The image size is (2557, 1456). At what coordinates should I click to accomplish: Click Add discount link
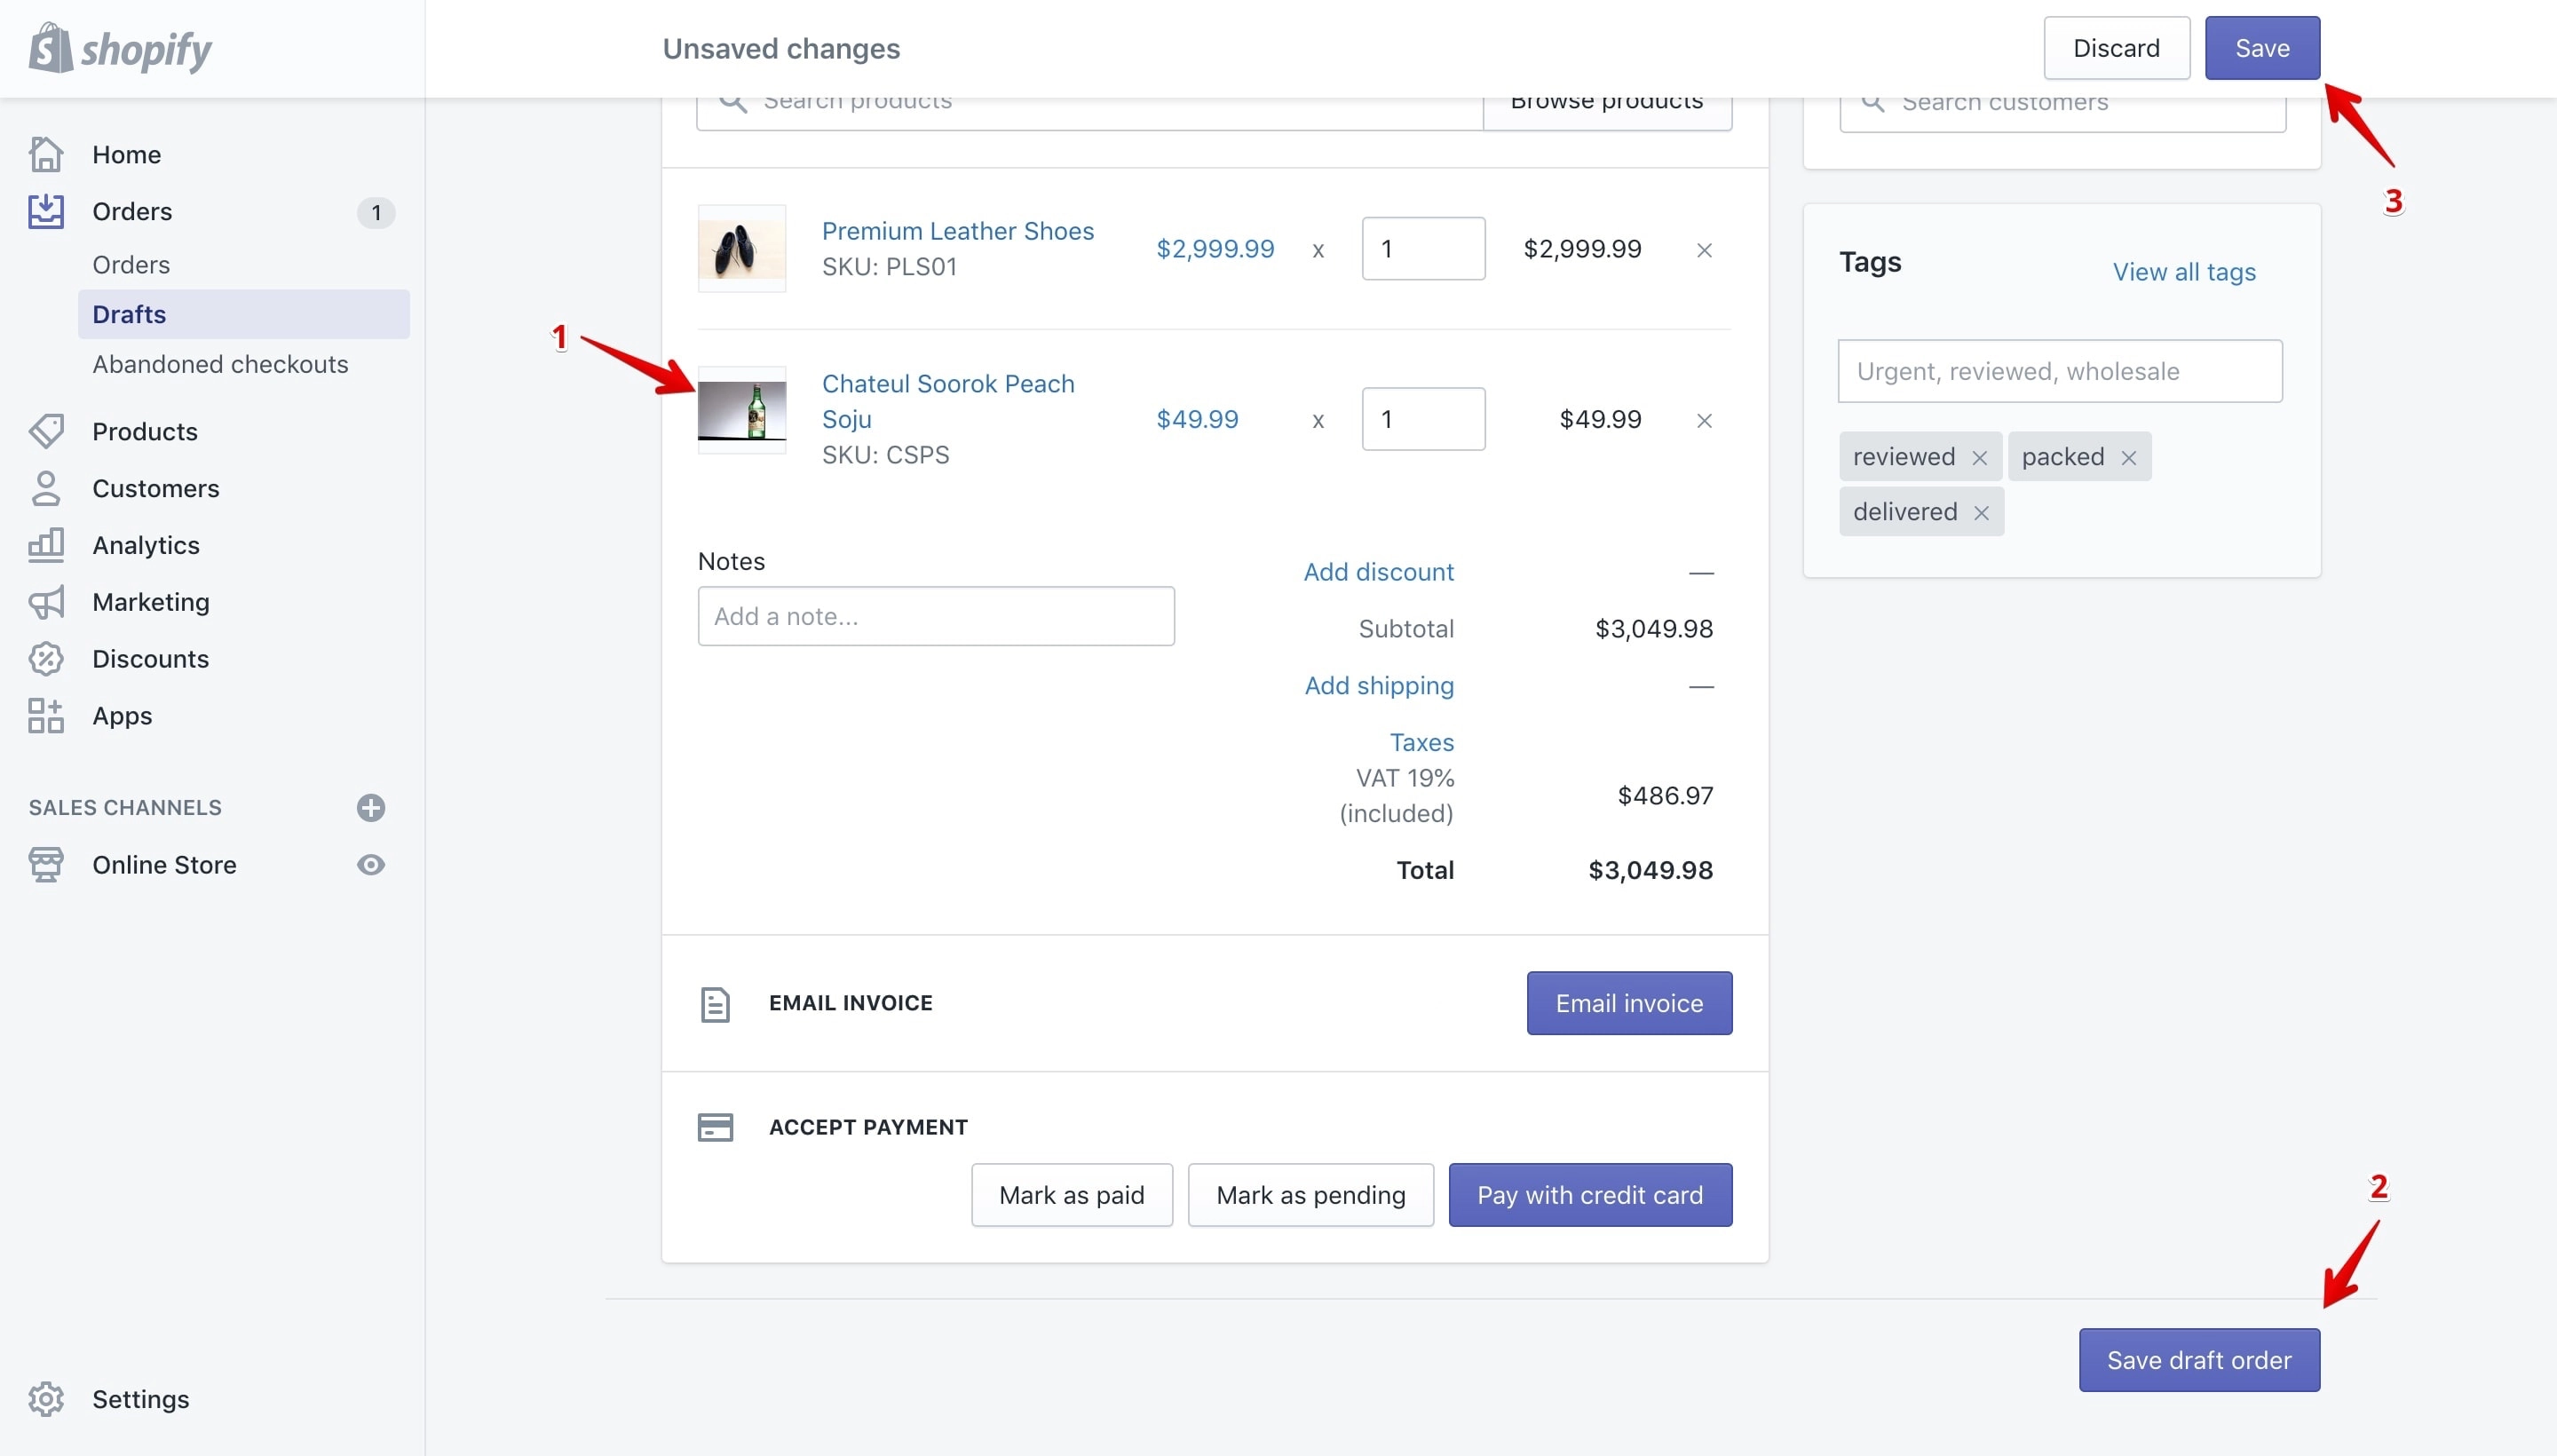[x=1379, y=572]
